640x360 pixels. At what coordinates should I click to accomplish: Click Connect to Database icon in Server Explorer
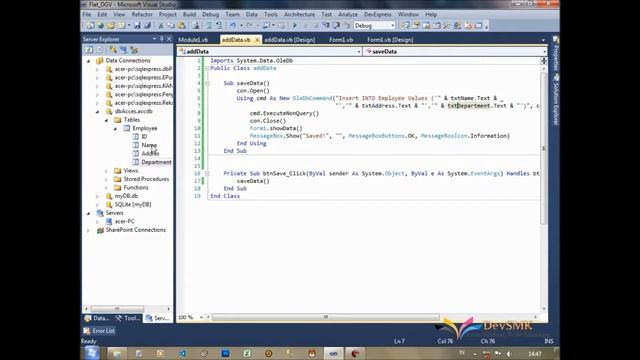(113, 50)
